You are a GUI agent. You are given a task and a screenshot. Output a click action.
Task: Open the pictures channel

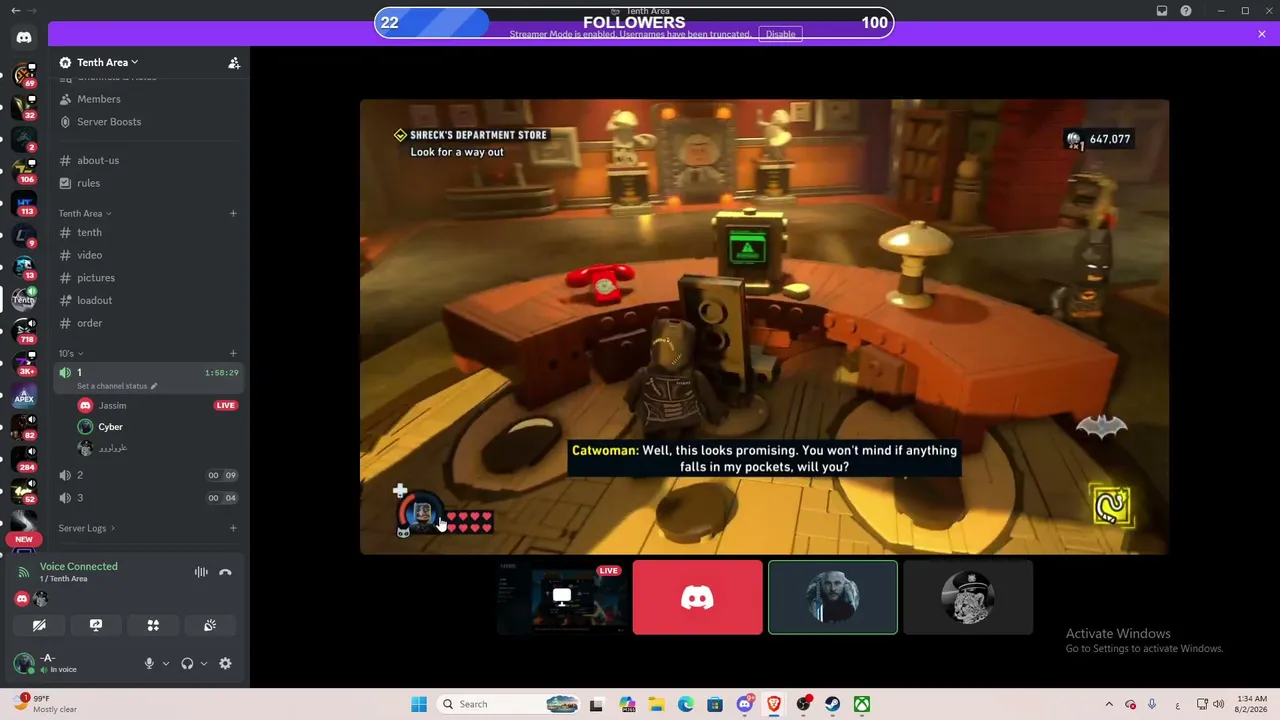tap(149, 278)
